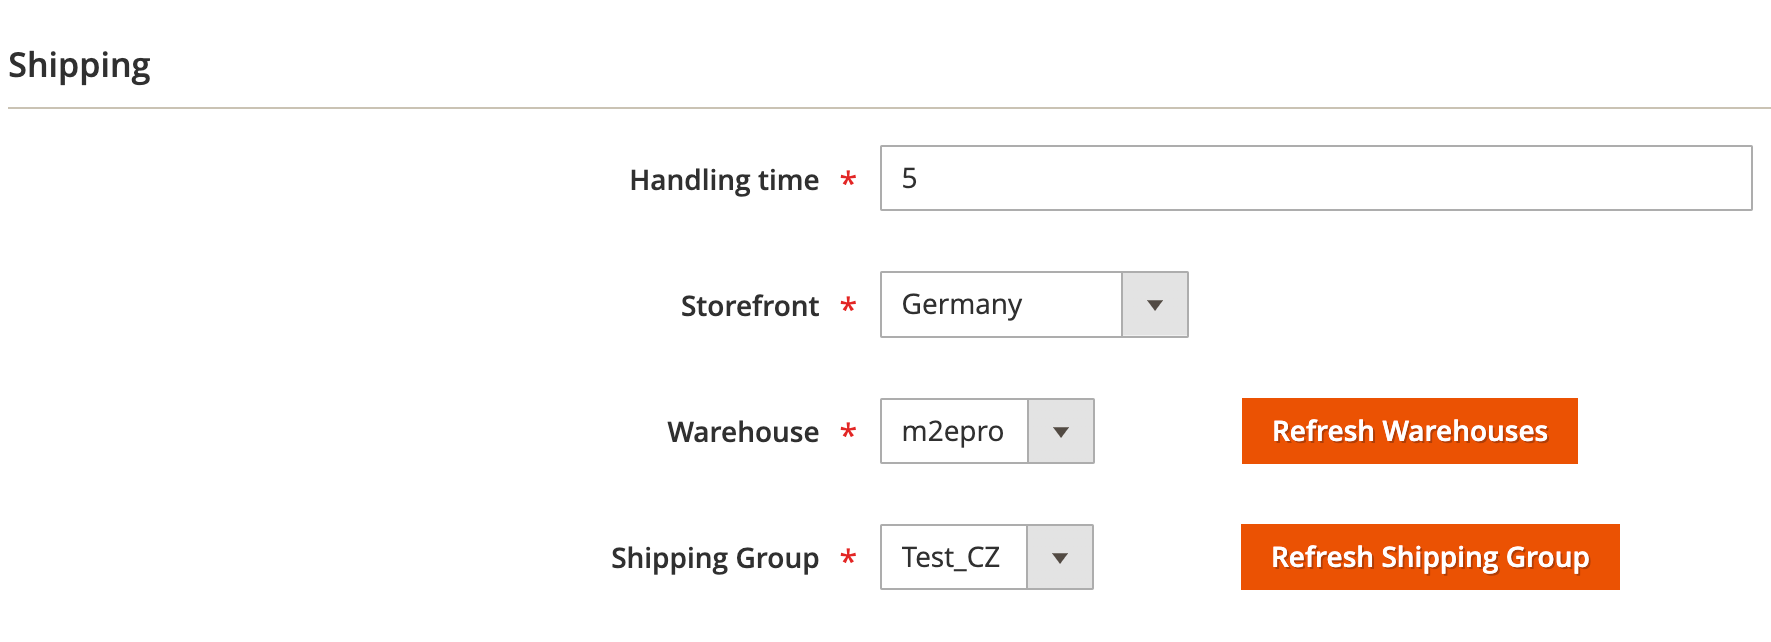Click the Handling time input field
The height and width of the screenshot is (642, 1771).
(1315, 178)
